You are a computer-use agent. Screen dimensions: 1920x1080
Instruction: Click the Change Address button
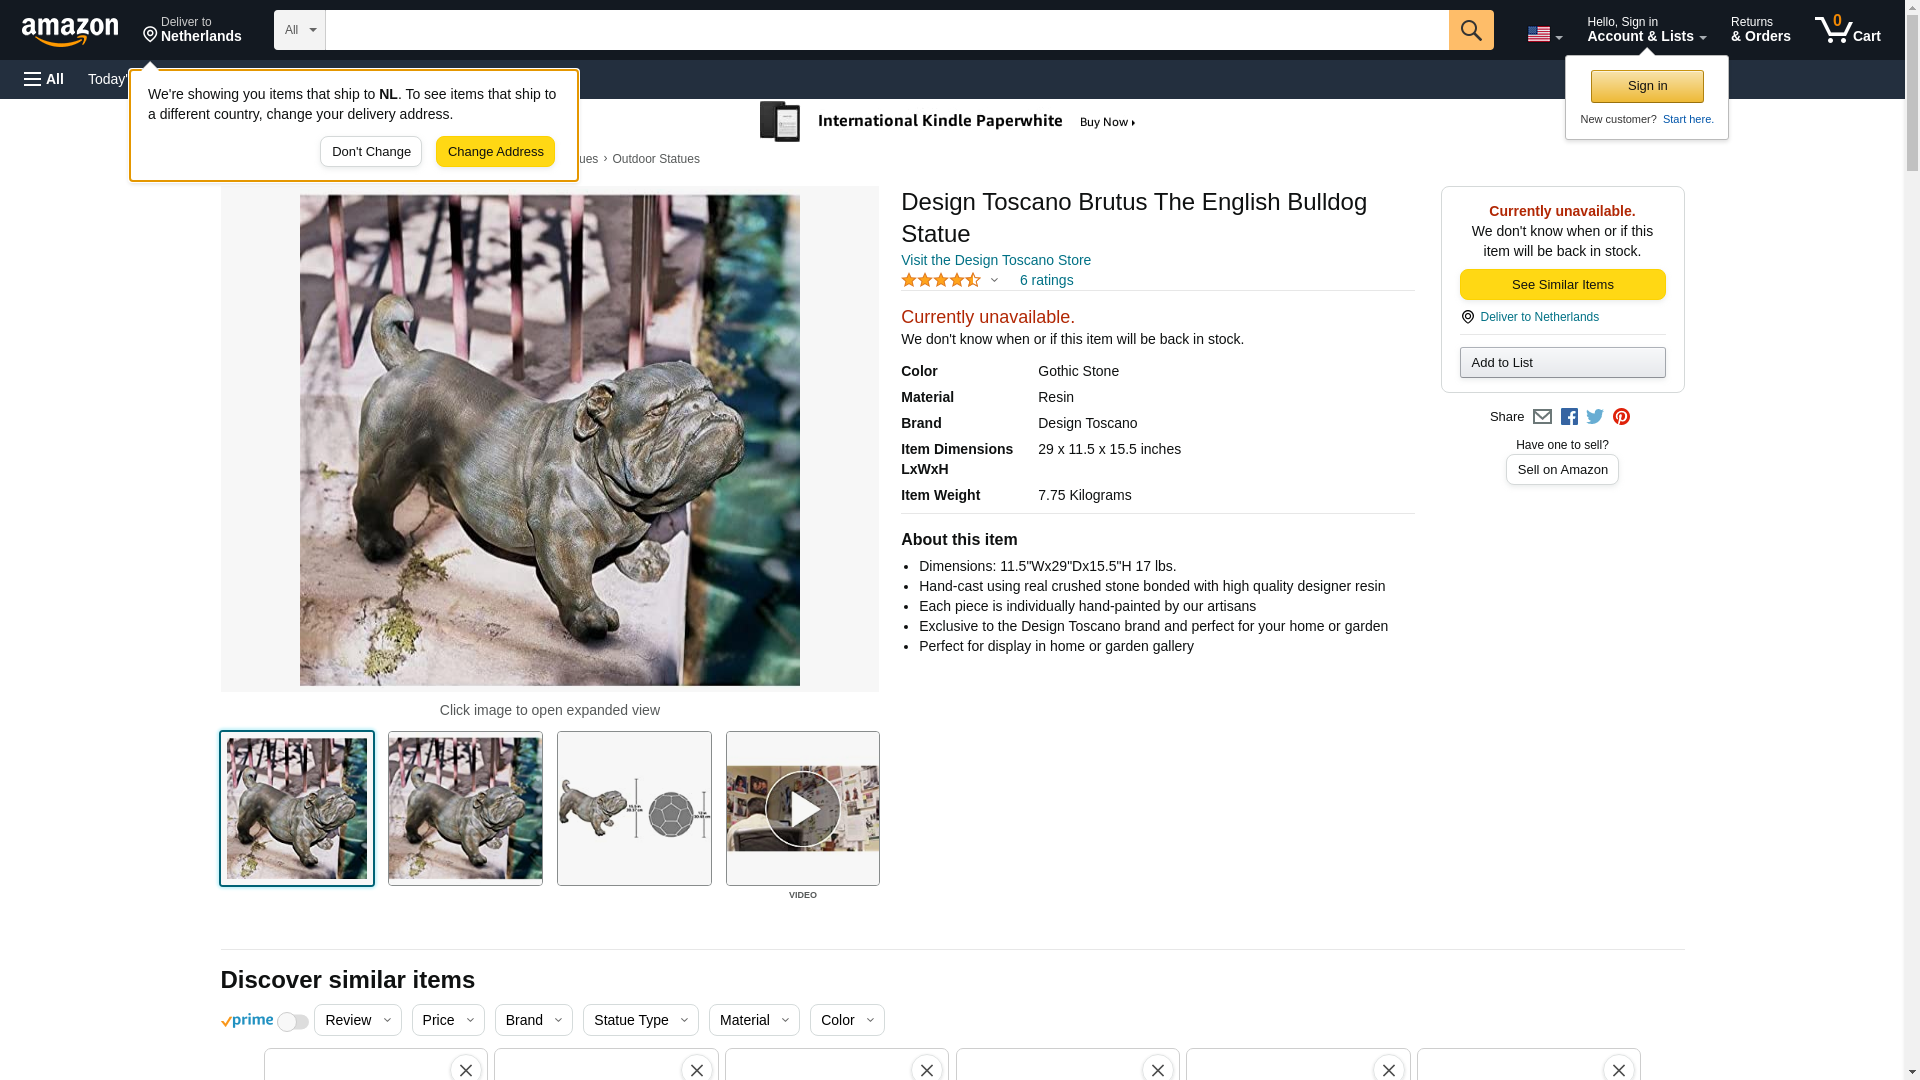(x=495, y=152)
